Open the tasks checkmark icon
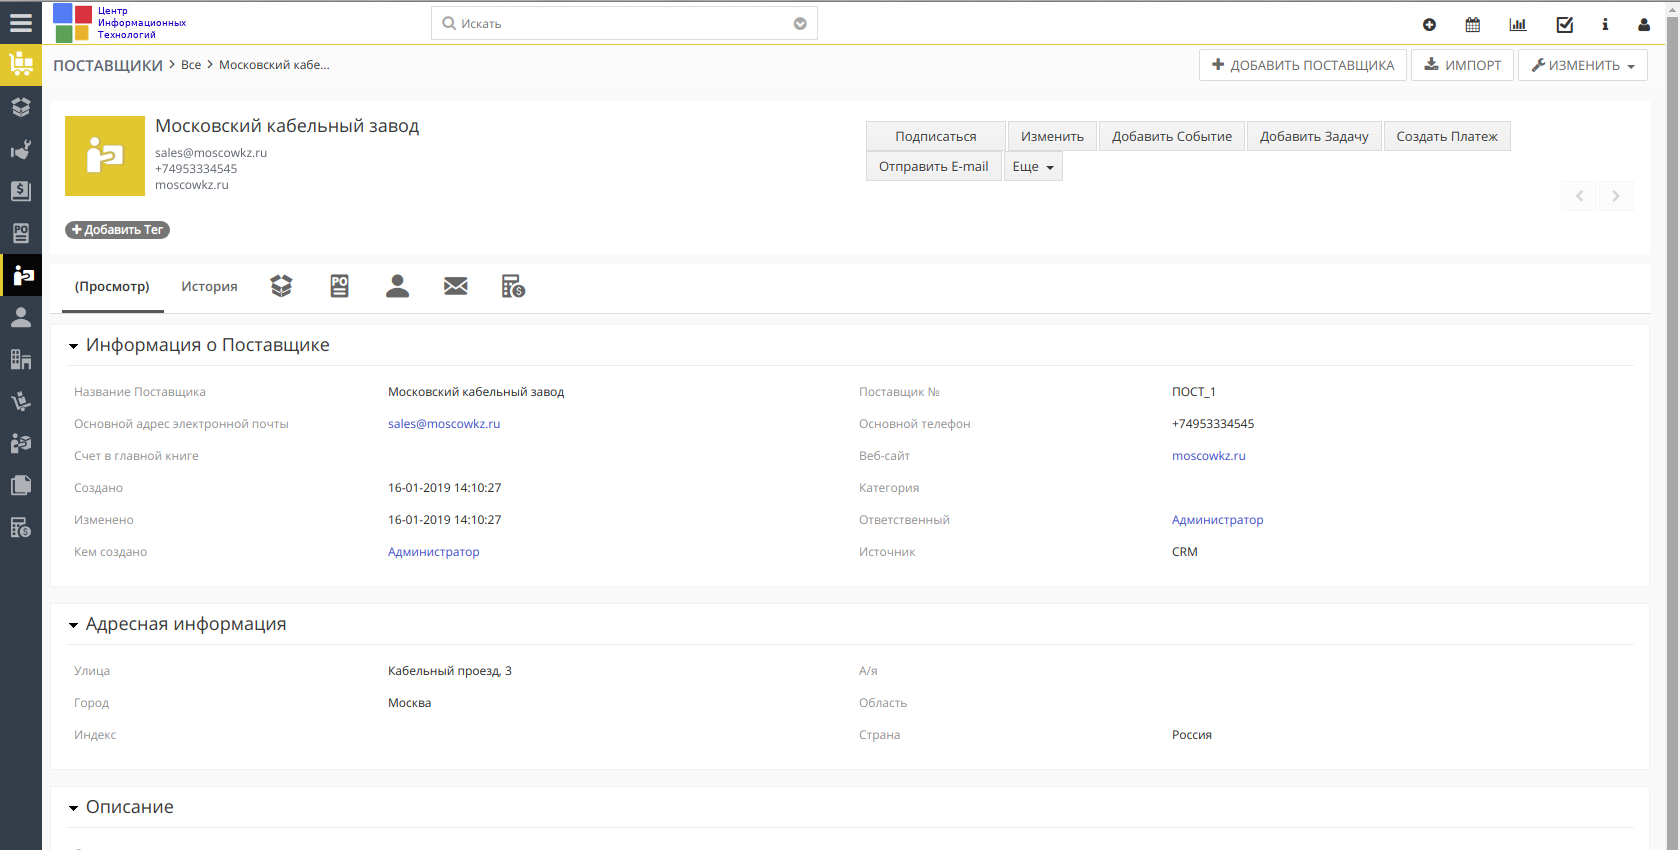The image size is (1680, 850). (1565, 24)
